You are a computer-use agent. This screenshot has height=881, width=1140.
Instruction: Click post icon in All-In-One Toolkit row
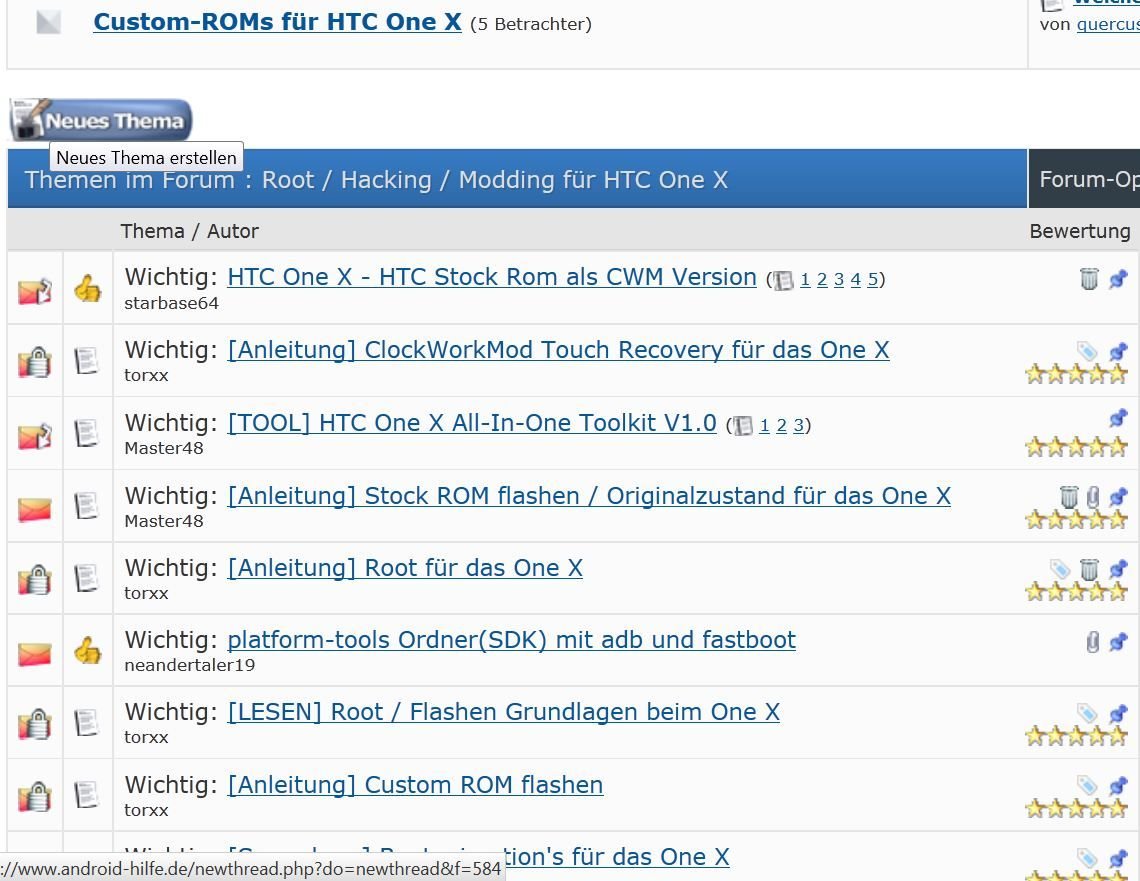(x=87, y=433)
